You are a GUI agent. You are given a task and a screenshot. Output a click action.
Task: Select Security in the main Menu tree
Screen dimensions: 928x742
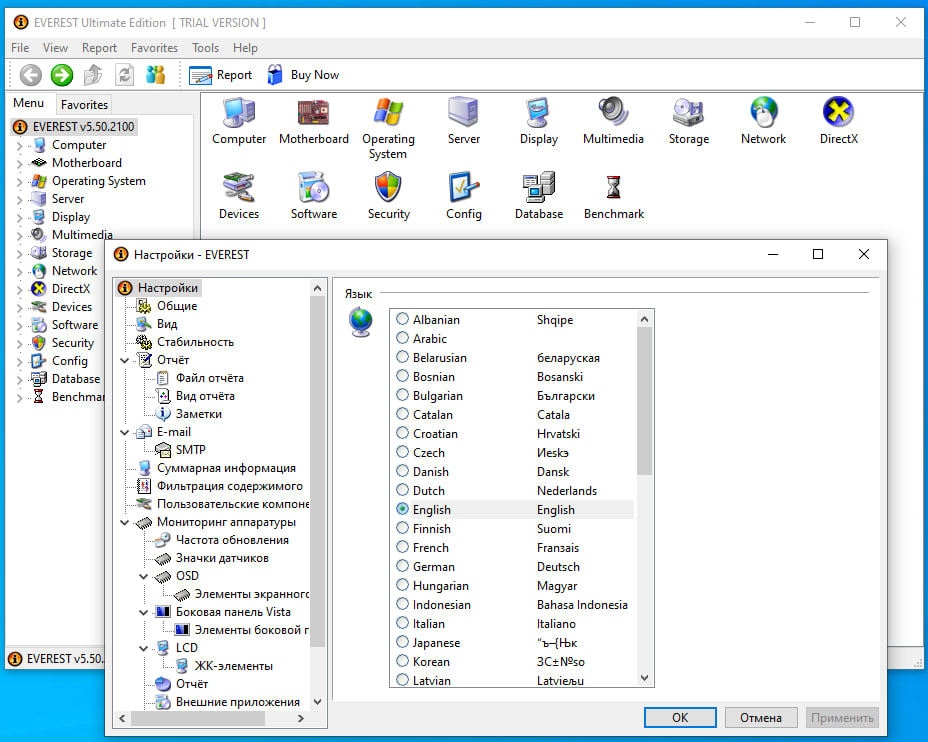pos(72,343)
